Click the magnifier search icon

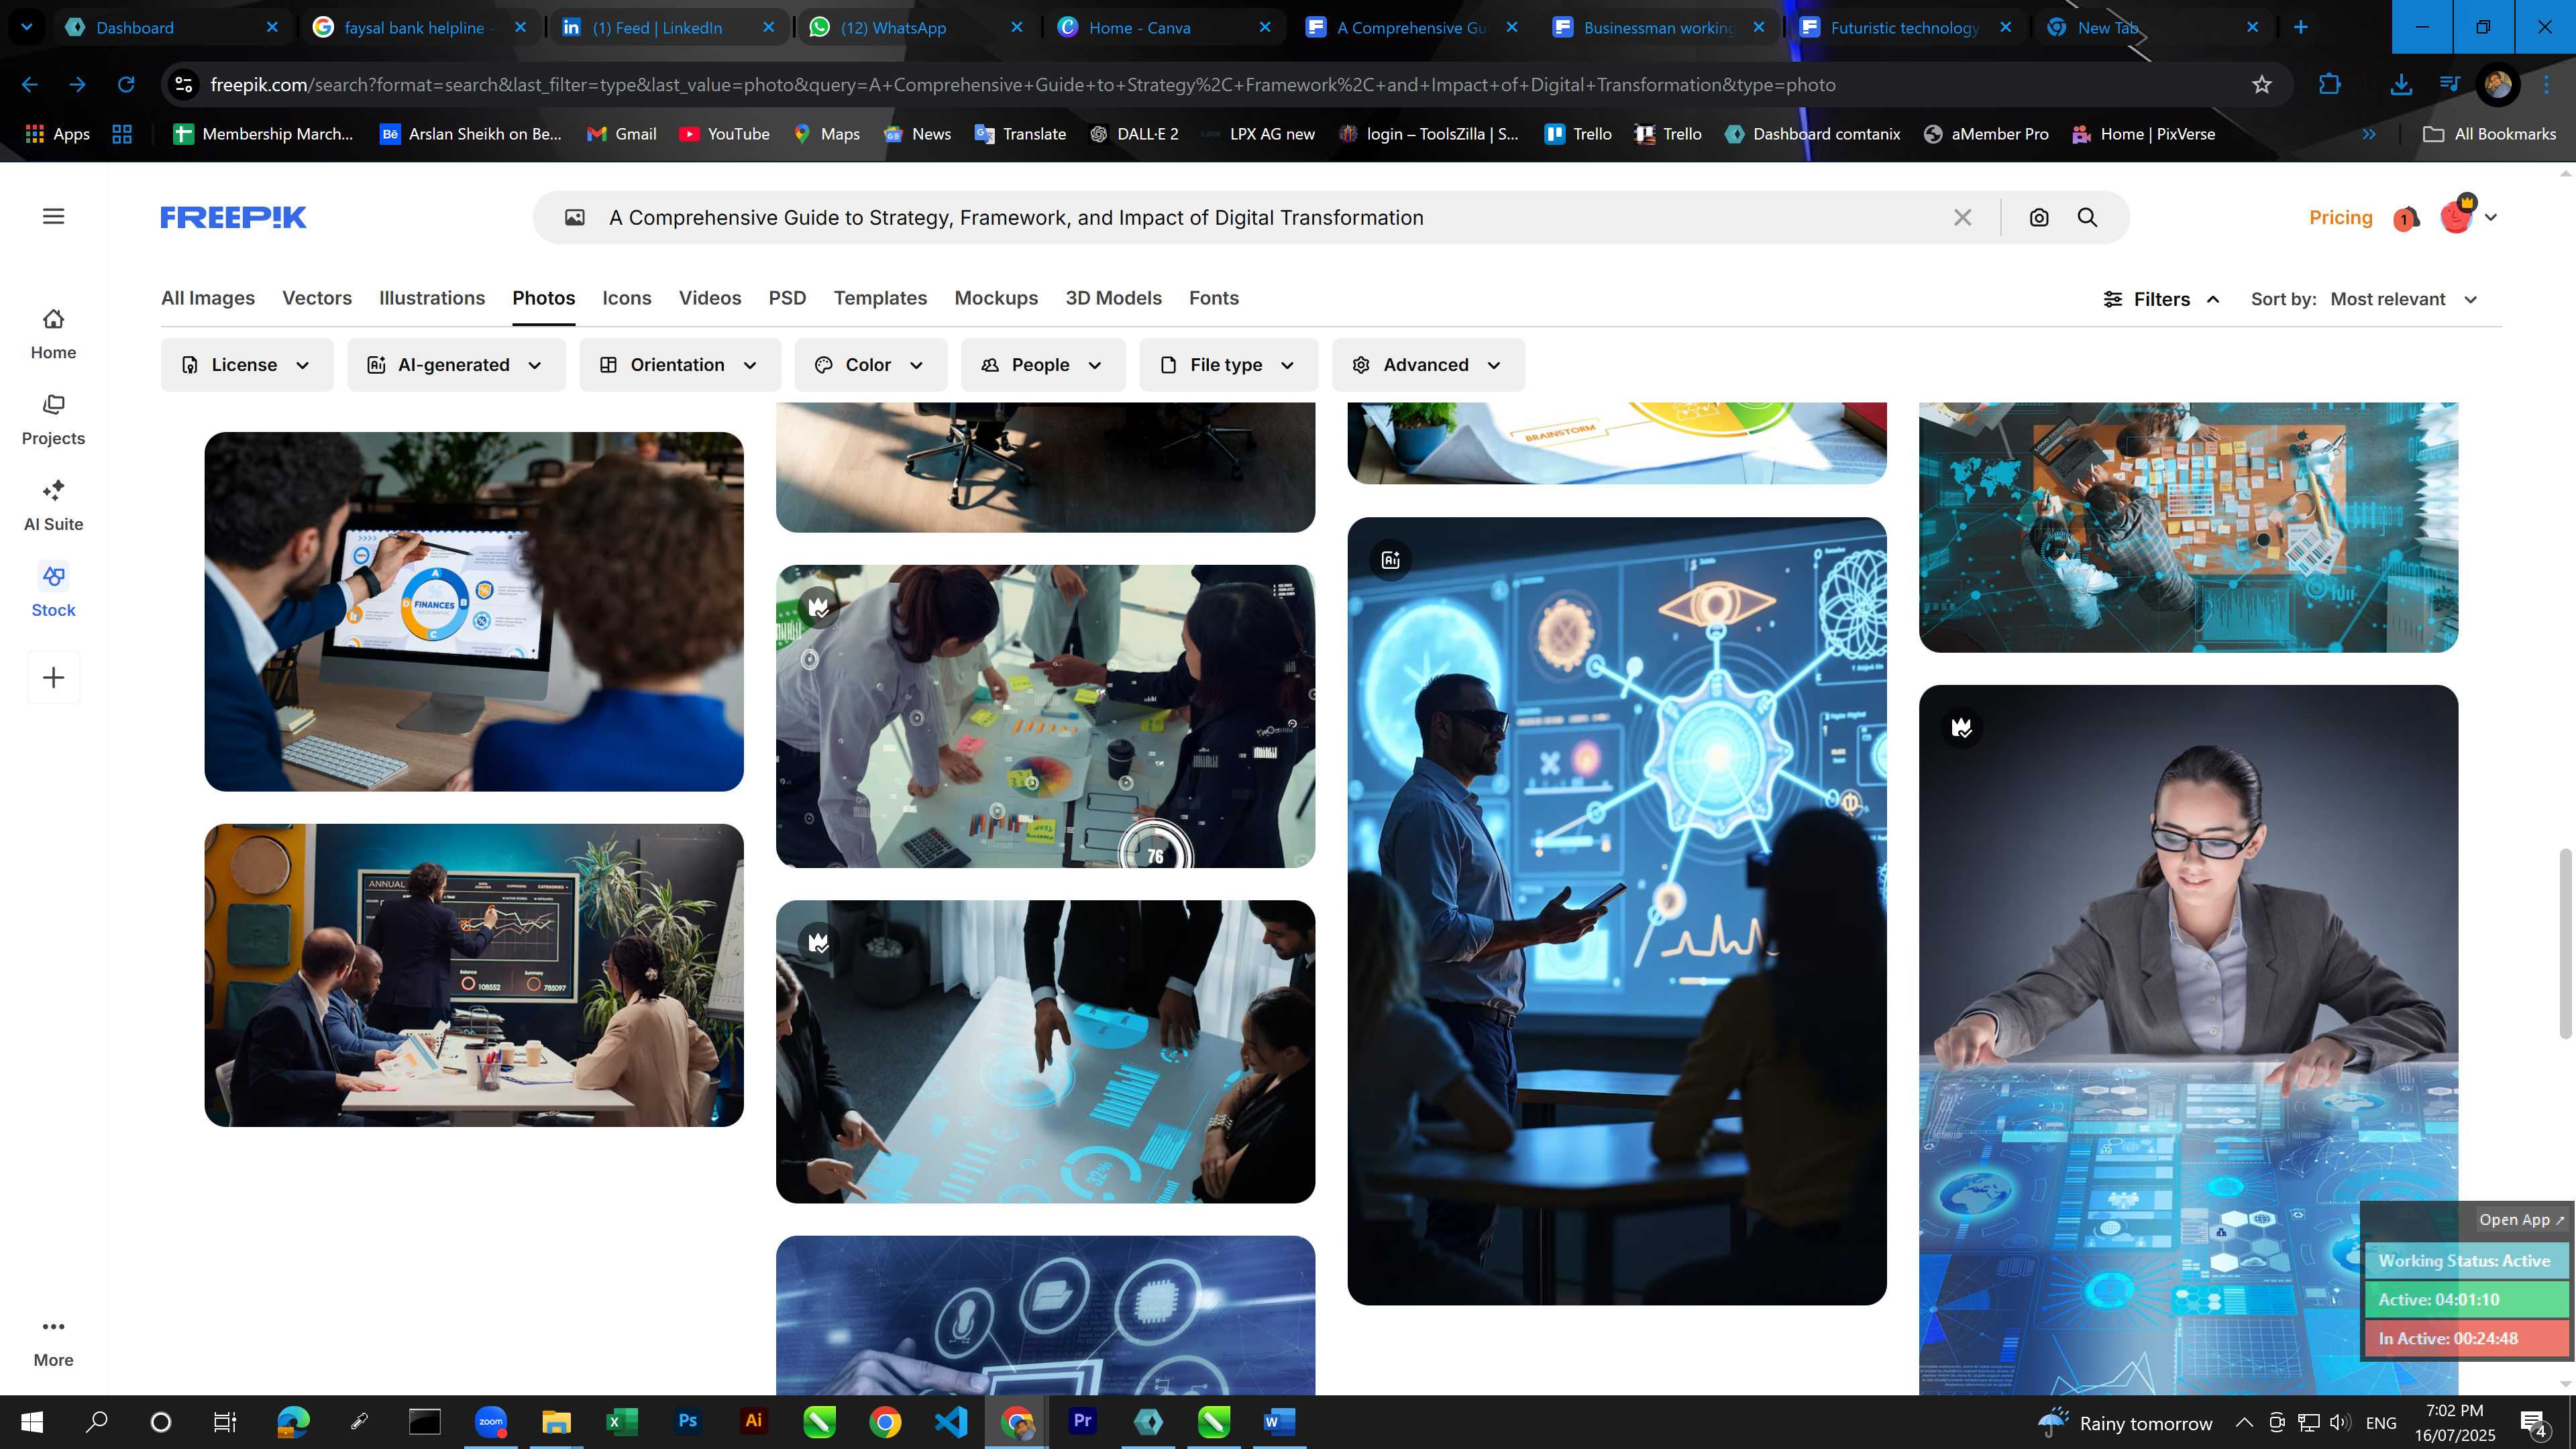click(2088, 217)
